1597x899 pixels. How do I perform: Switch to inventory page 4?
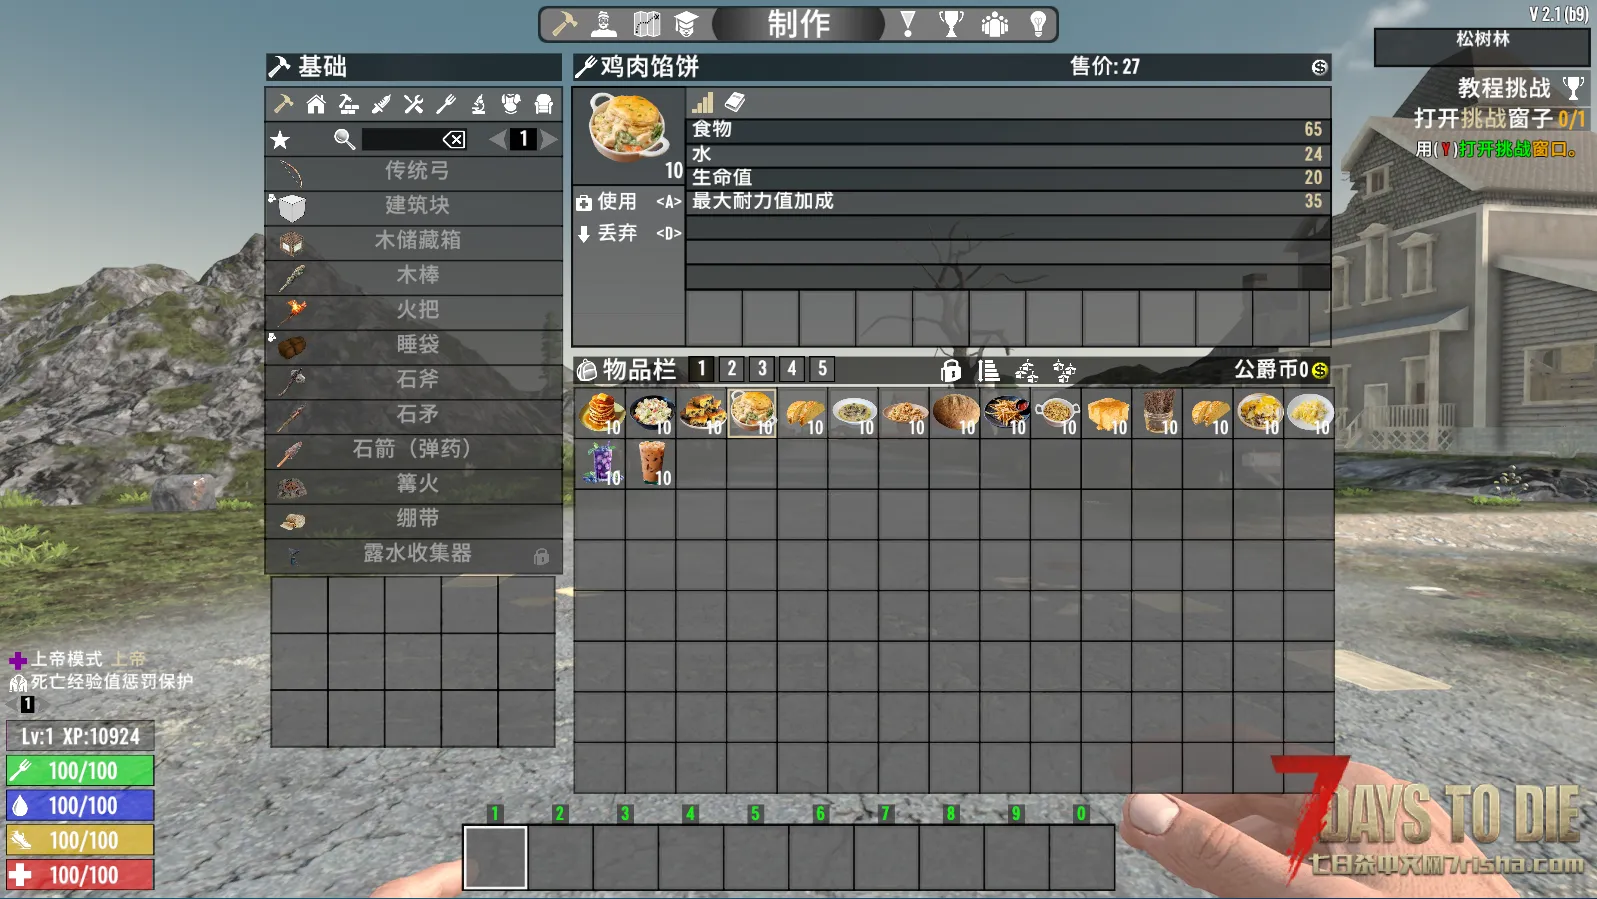tap(792, 369)
